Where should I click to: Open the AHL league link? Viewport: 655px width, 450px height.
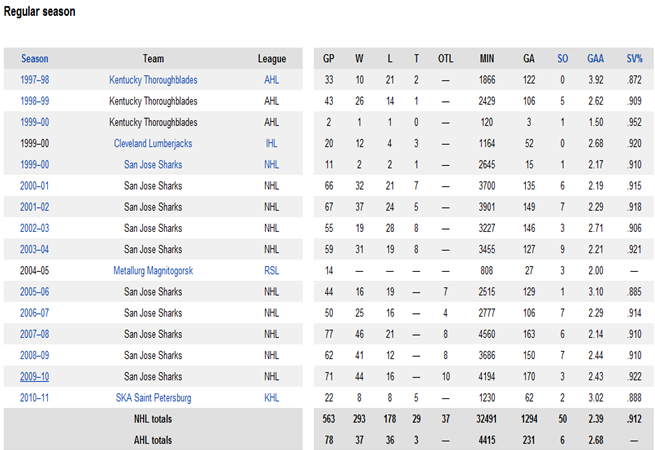(272, 79)
